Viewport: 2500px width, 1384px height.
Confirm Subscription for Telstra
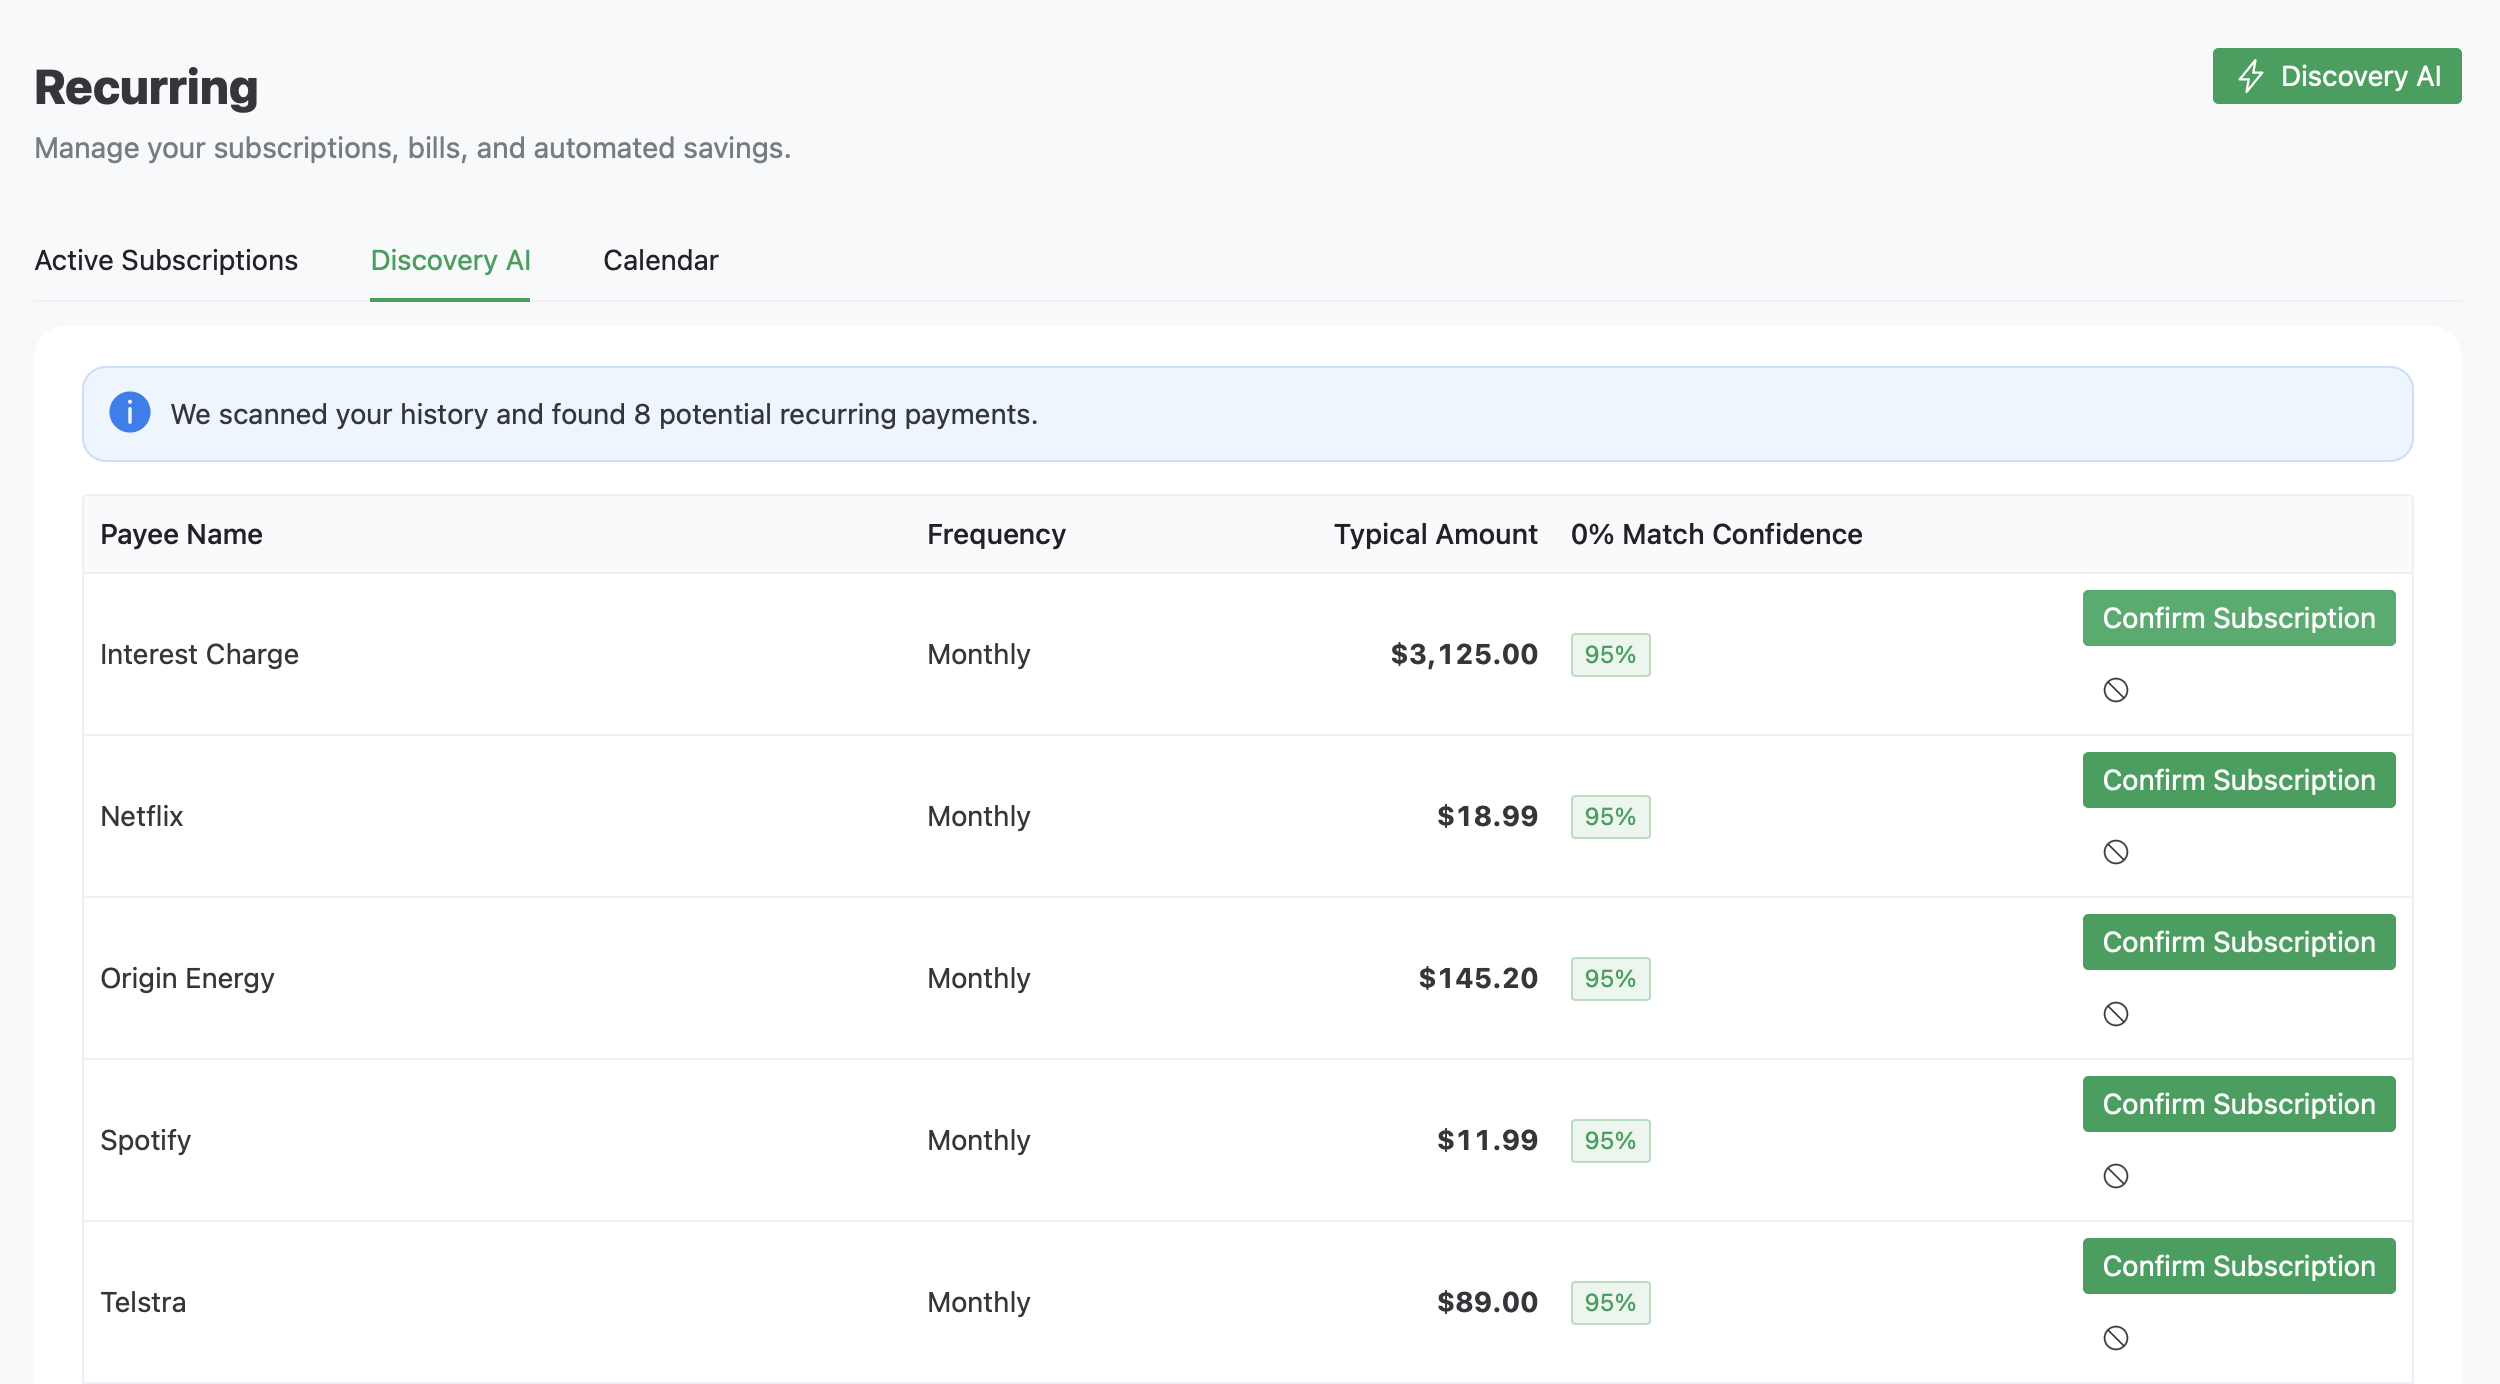(x=2238, y=1266)
